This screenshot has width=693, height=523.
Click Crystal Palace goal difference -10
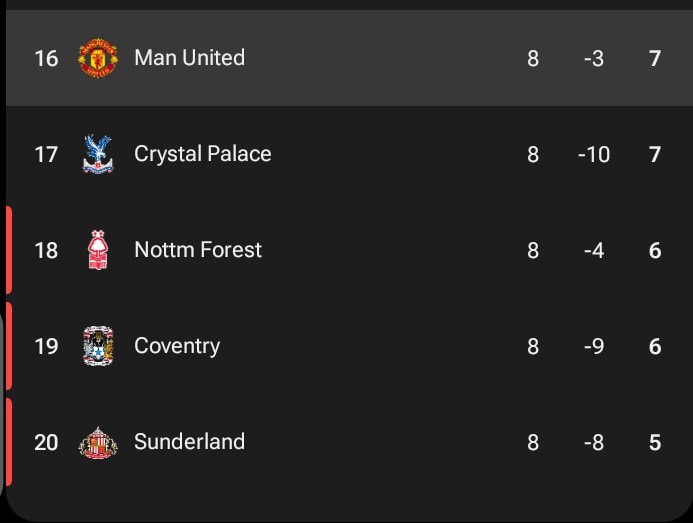594,154
